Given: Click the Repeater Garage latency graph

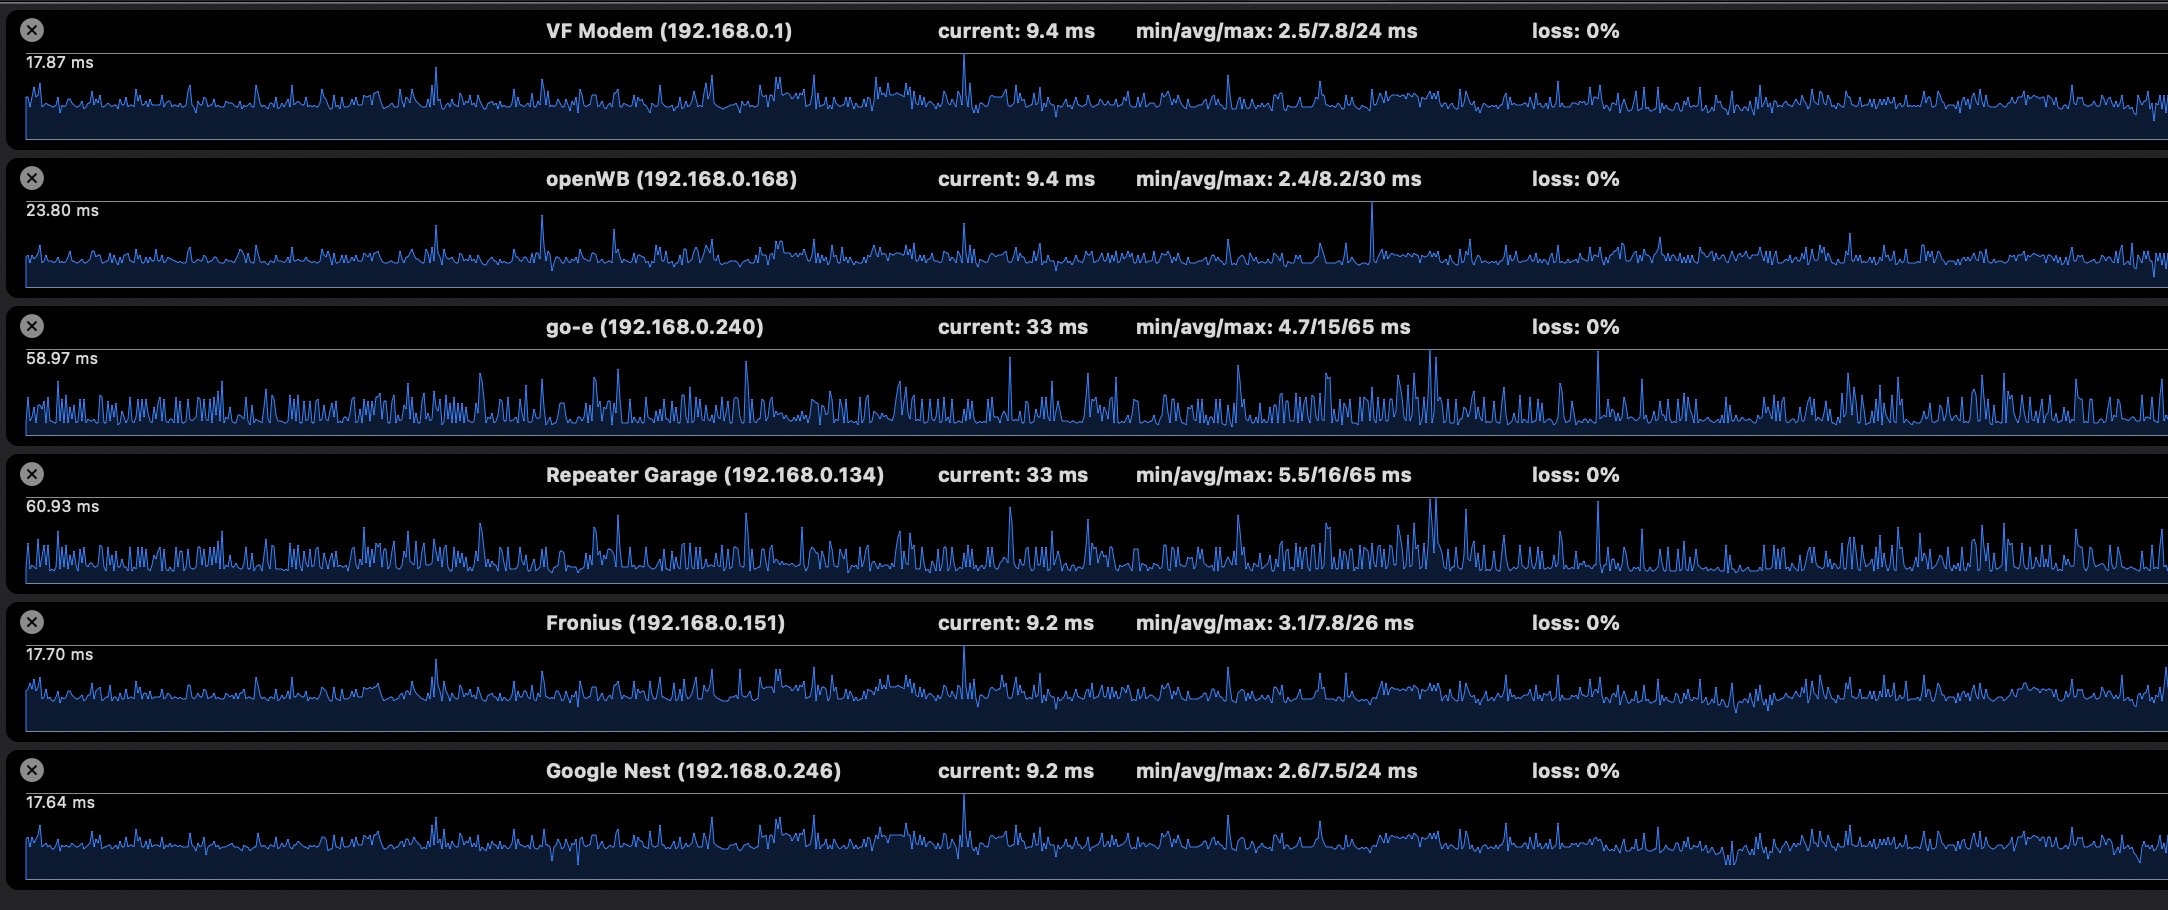Looking at the screenshot, I should [1096, 541].
